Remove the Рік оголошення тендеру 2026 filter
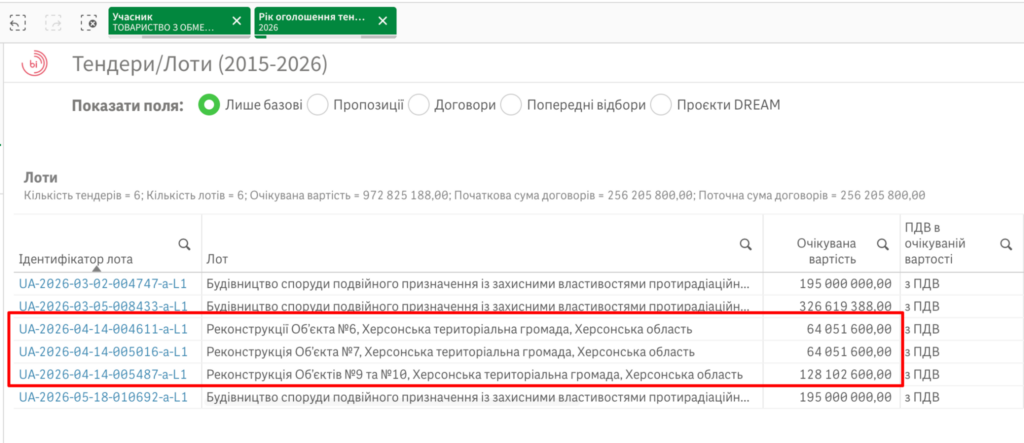Viewport: 1024px width, 443px height. point(383,21)
